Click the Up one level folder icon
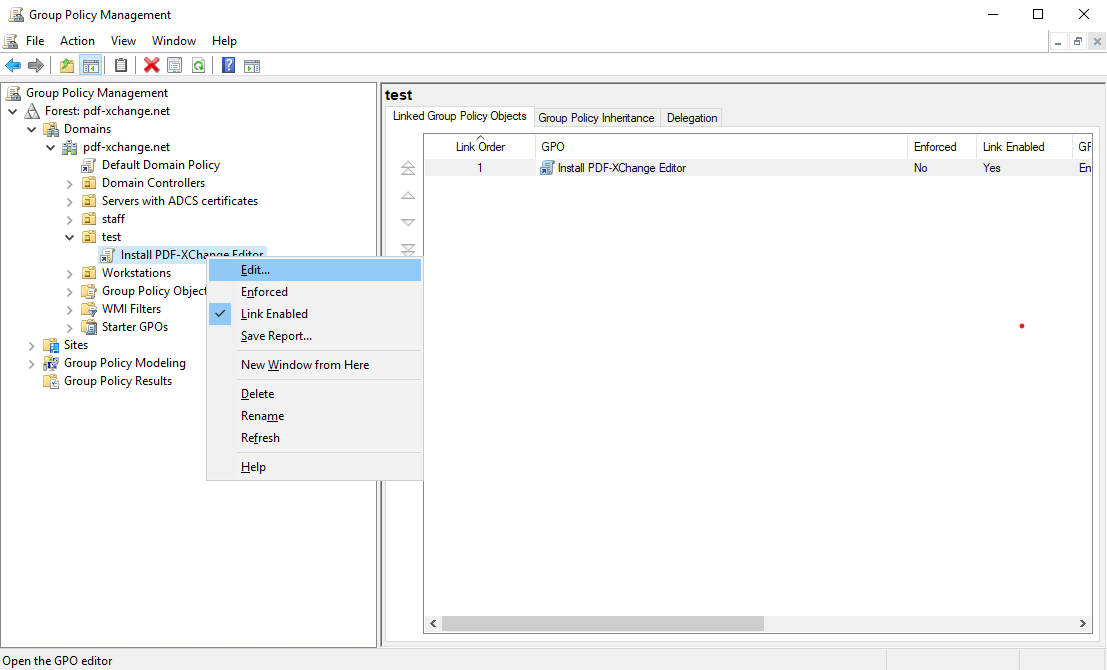Image resolution: width=1107 pixels, height=670 pixels. point(67,66)
